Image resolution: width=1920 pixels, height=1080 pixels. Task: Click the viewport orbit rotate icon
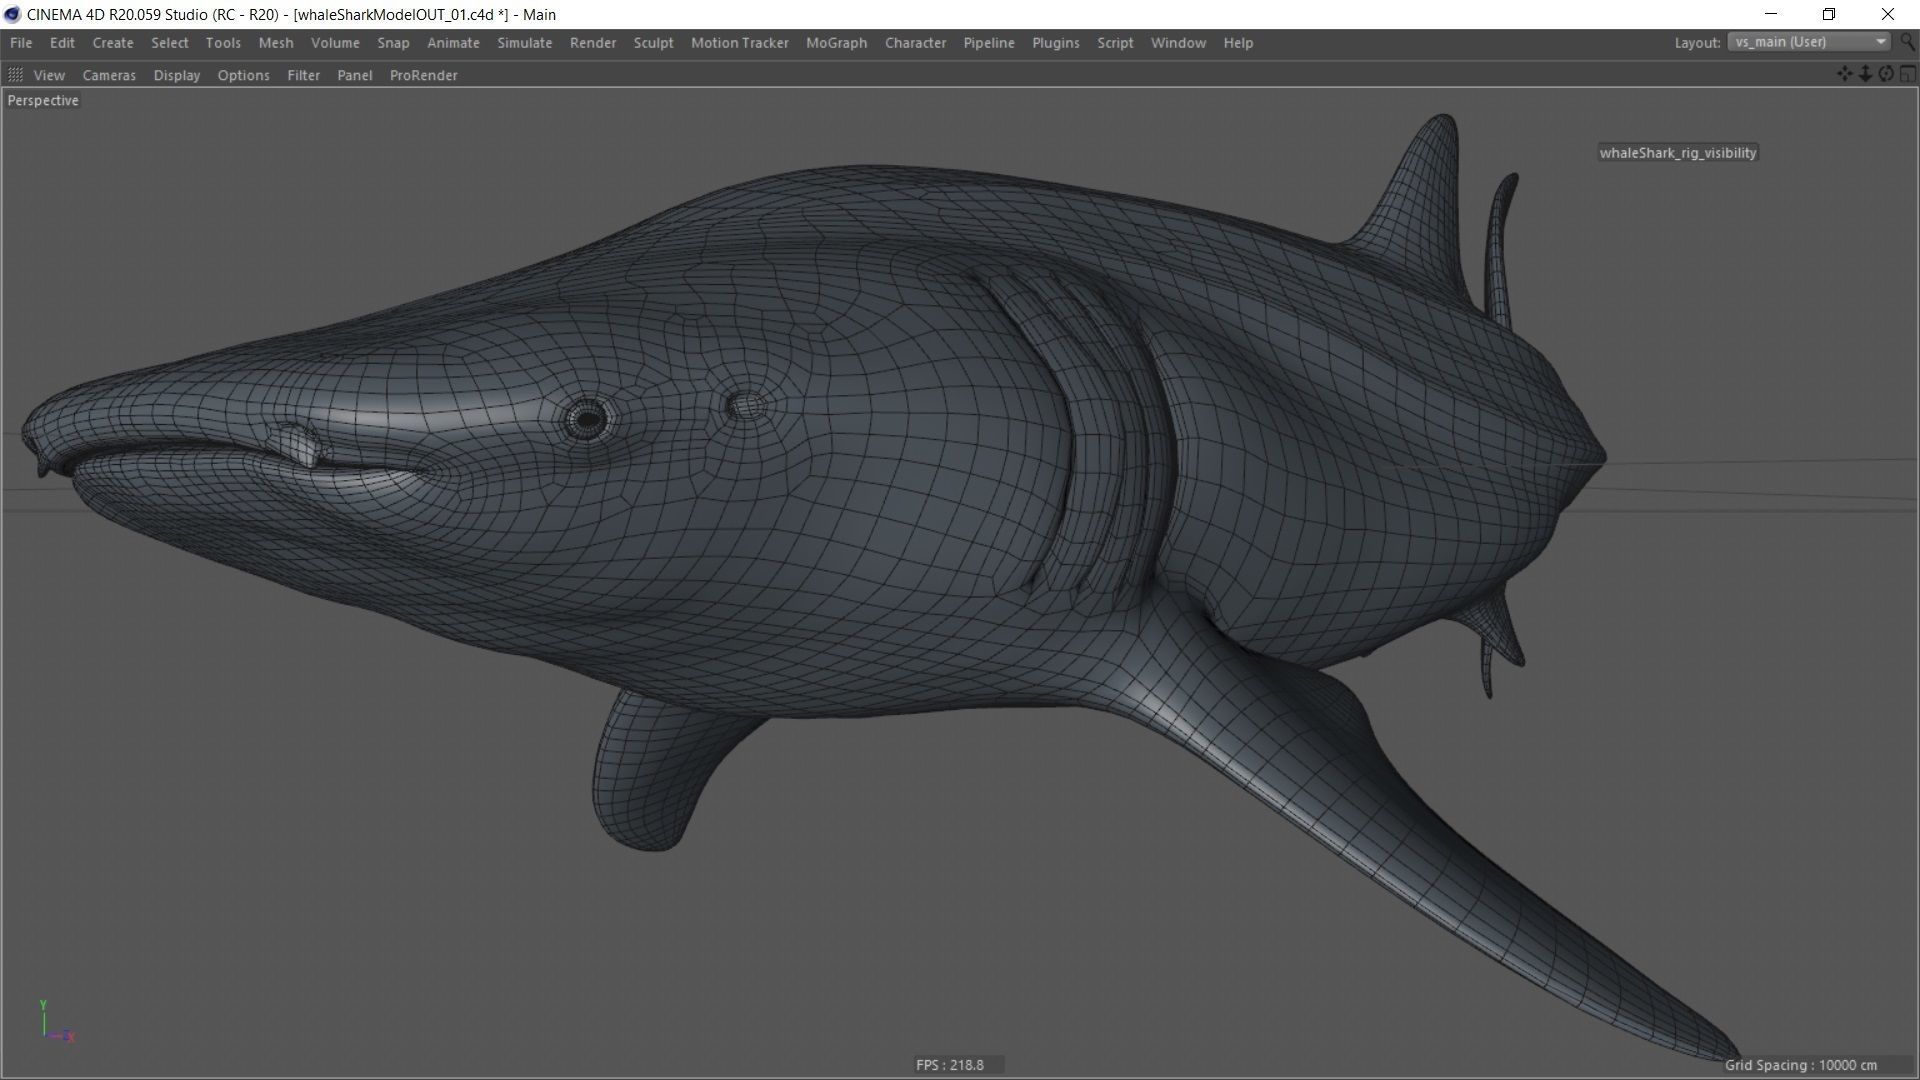(1886, 74)
